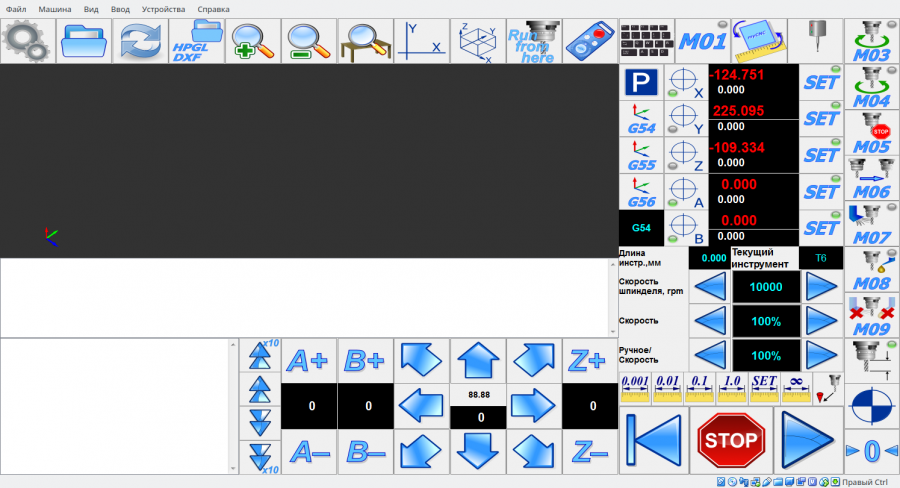Screen dimensions: 900x488
Task: Open the Машина menu
Action: coord(55,8)
